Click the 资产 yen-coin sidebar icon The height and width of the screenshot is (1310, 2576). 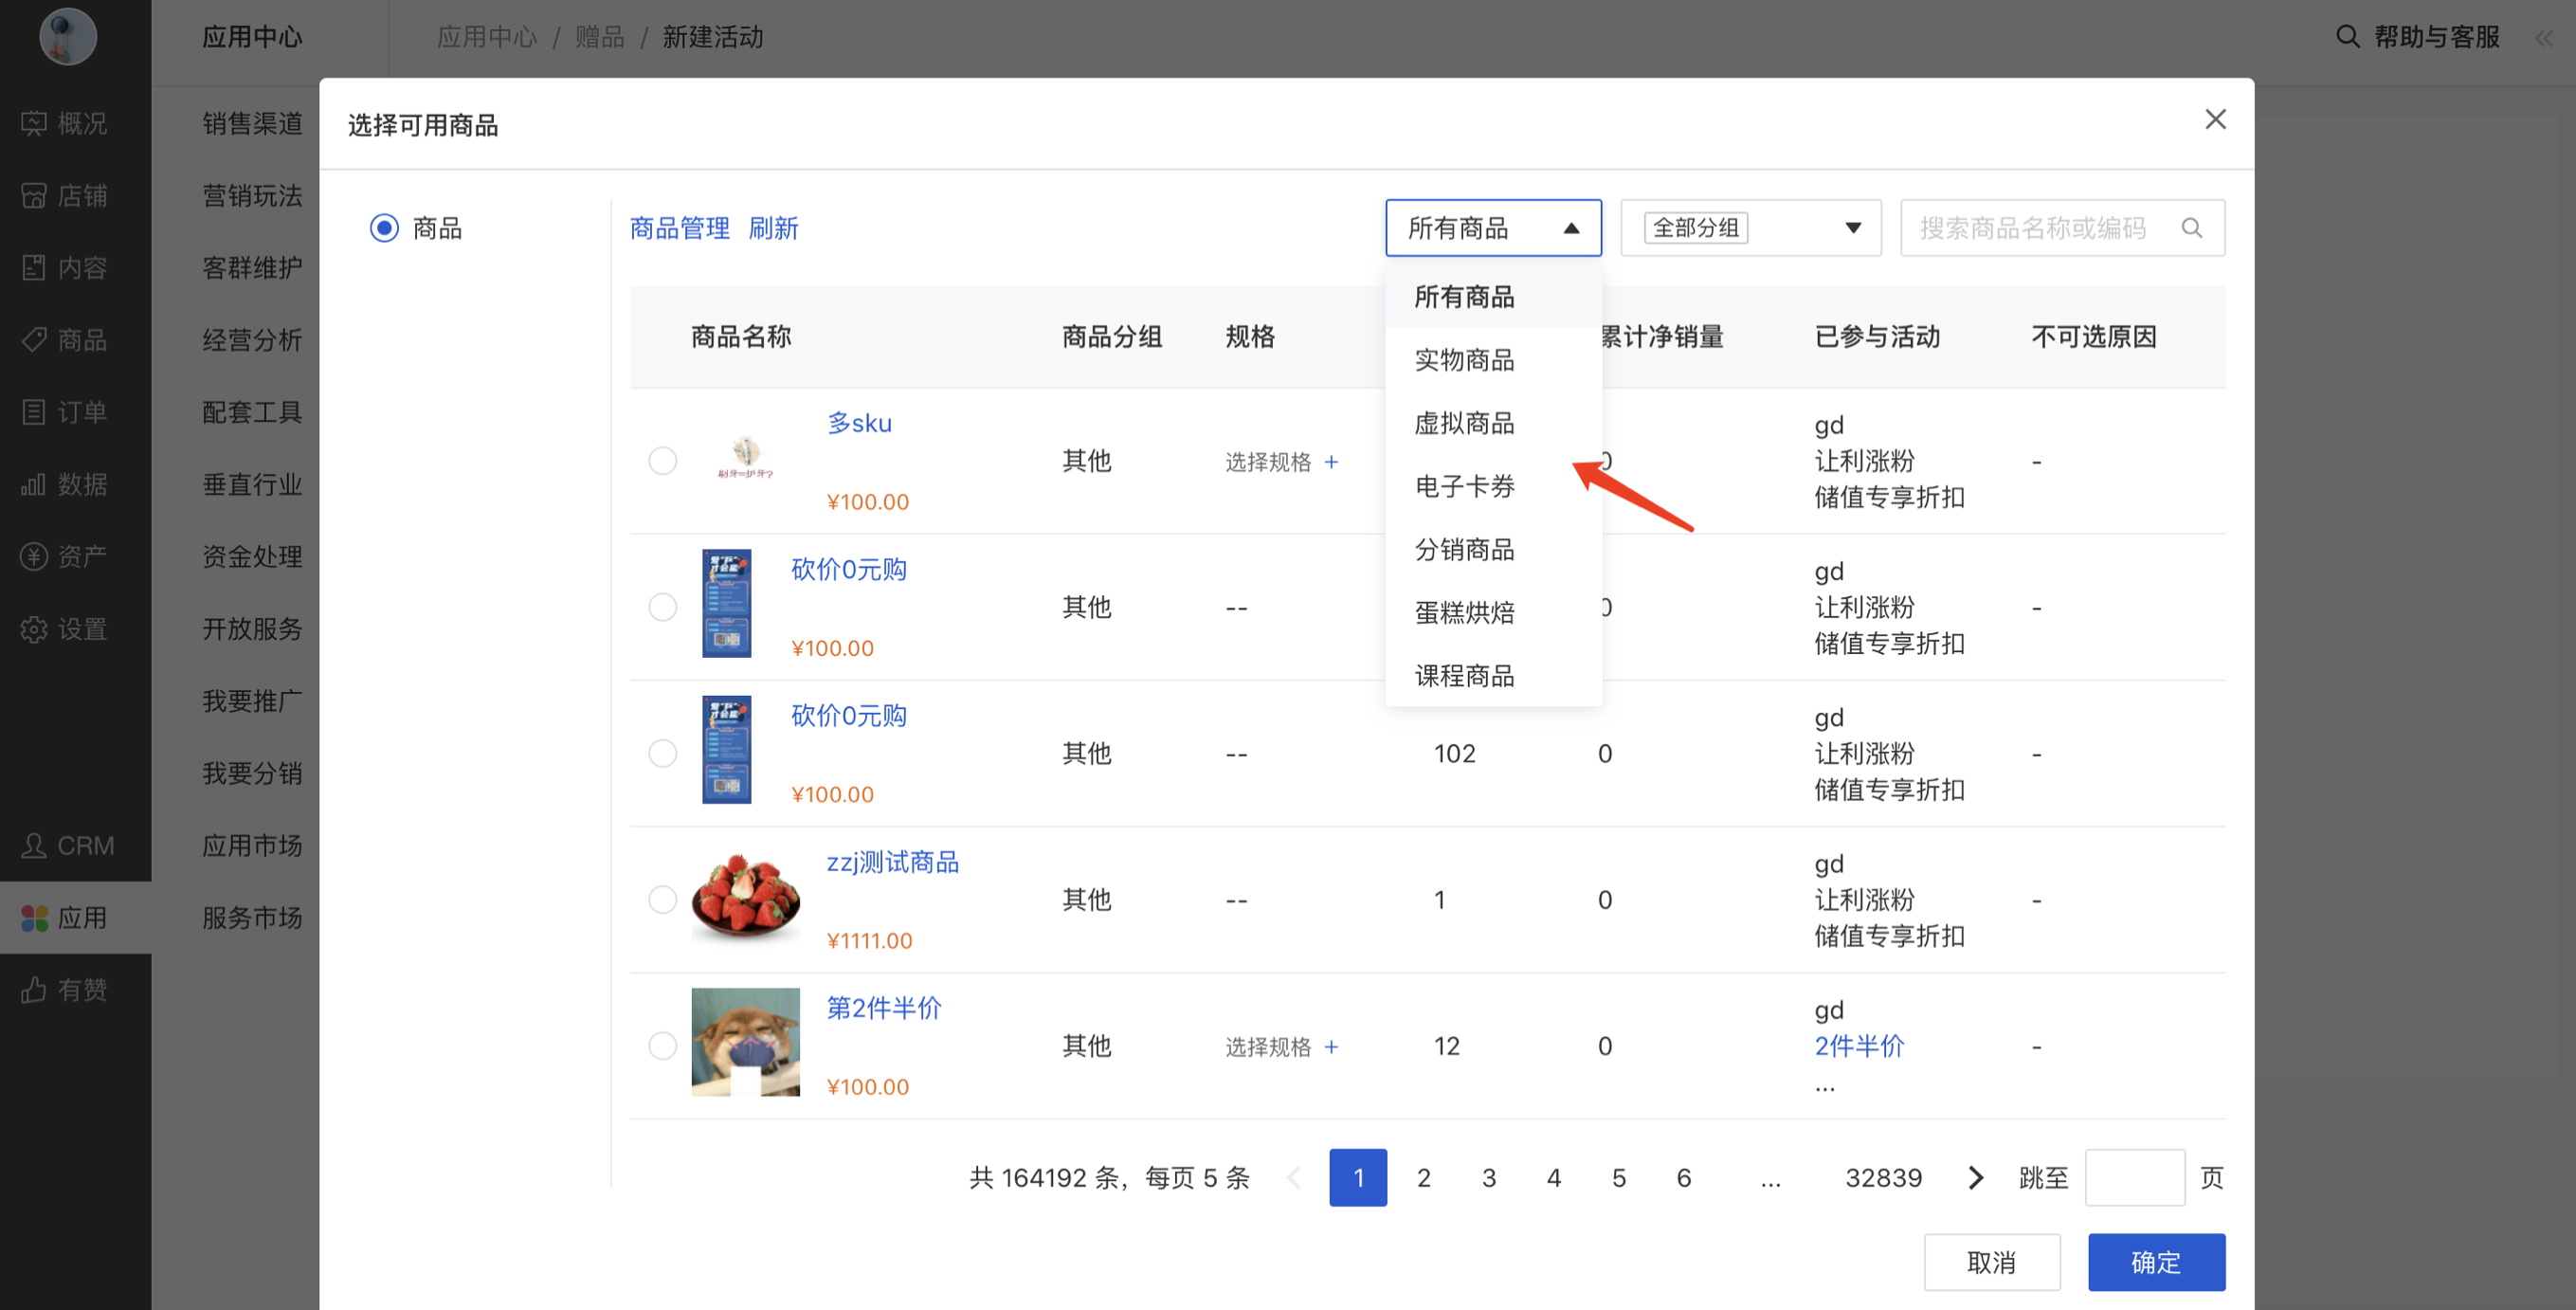[x=34, y=556]
